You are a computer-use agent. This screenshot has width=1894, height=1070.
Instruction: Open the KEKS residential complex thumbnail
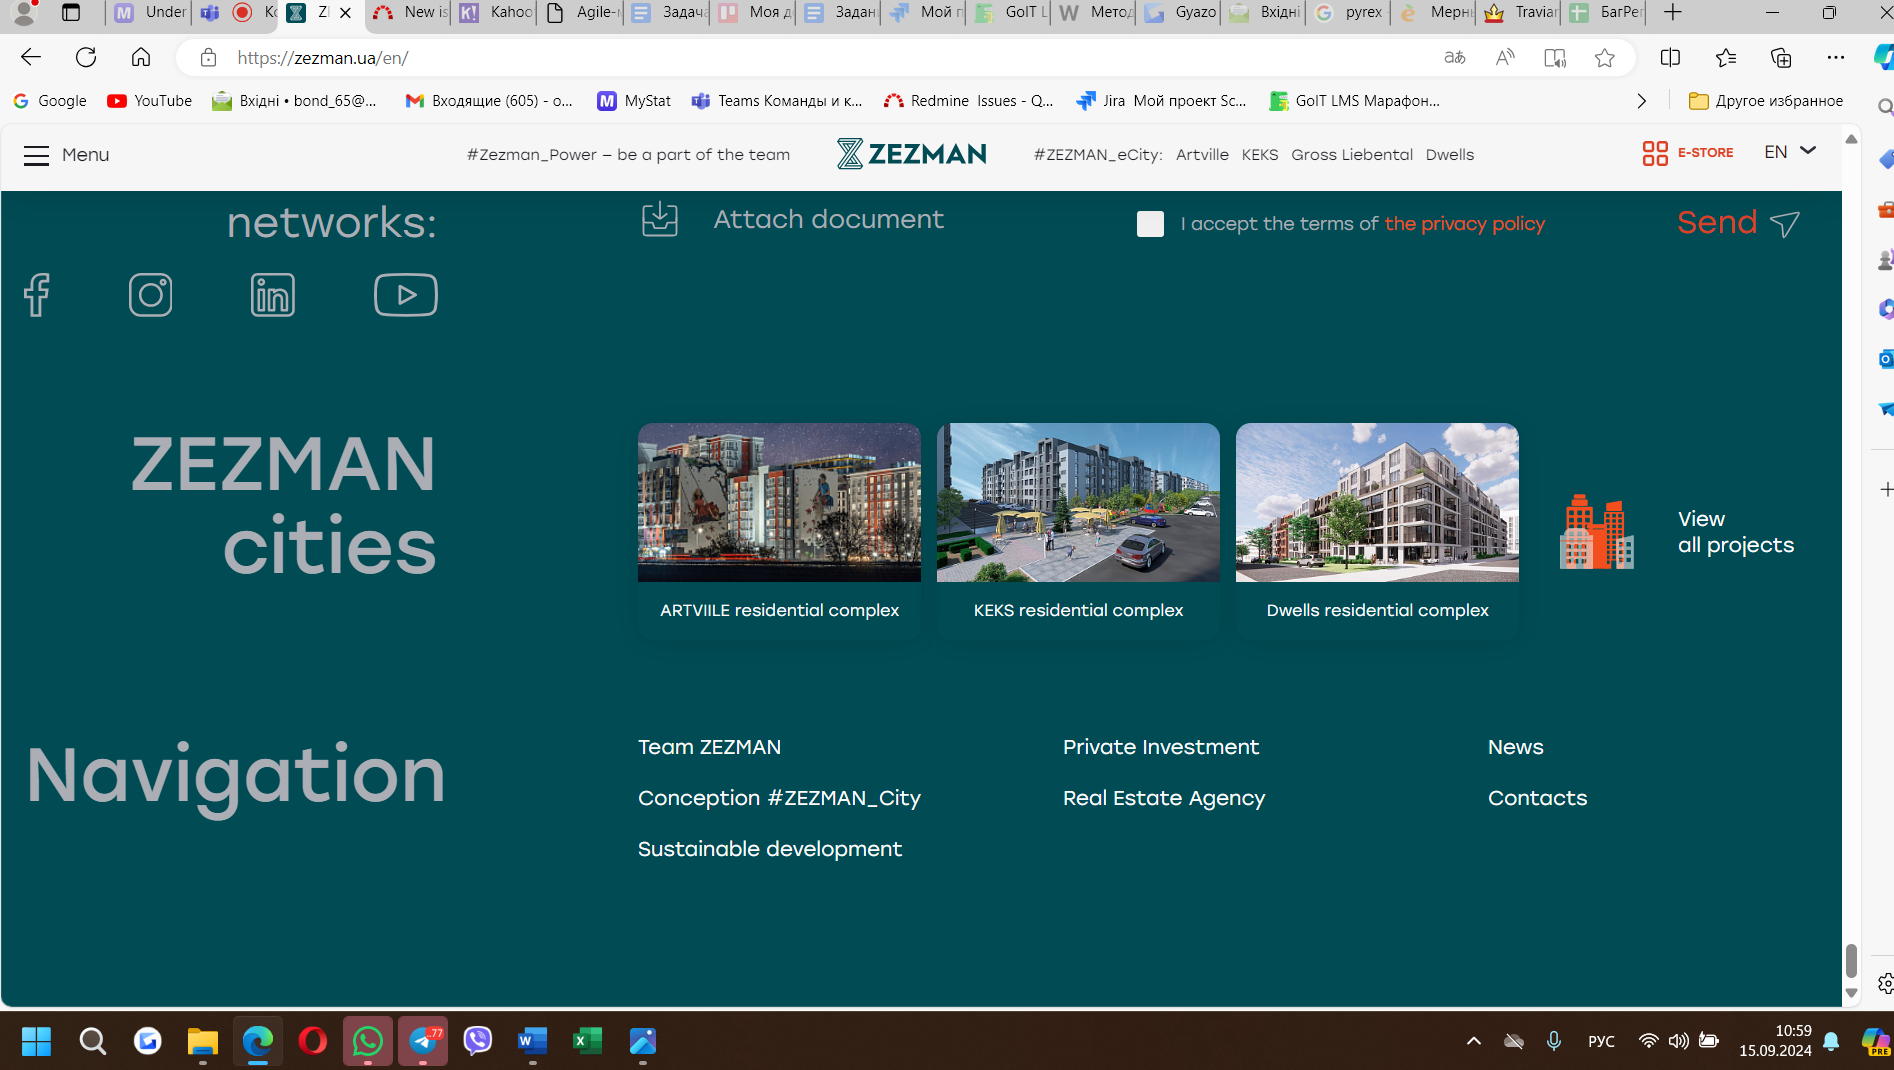1077,503
